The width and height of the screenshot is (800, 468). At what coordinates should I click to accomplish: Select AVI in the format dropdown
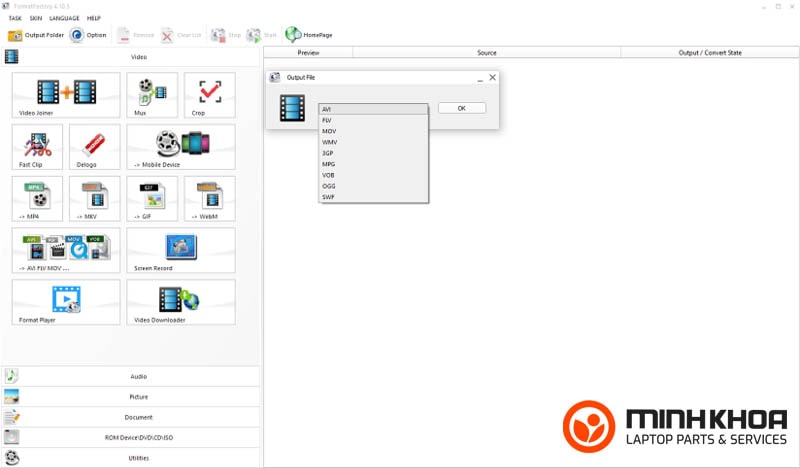pyautogui.click(x=373, y=109)
